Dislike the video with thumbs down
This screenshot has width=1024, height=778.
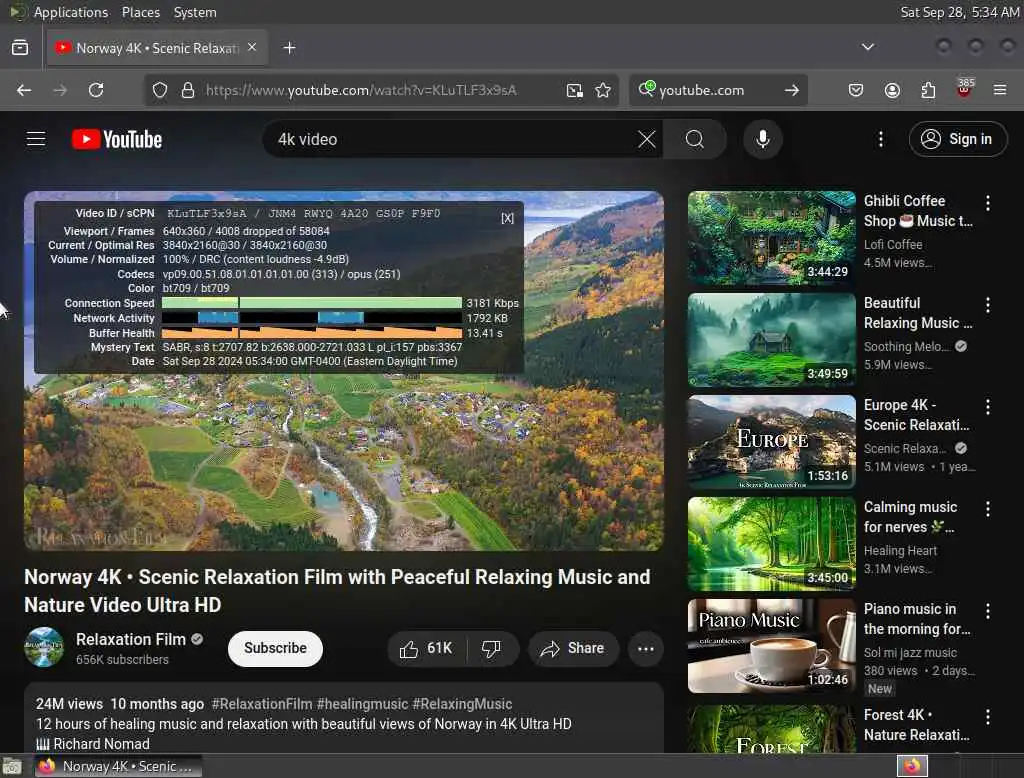(x=492, y=649)
